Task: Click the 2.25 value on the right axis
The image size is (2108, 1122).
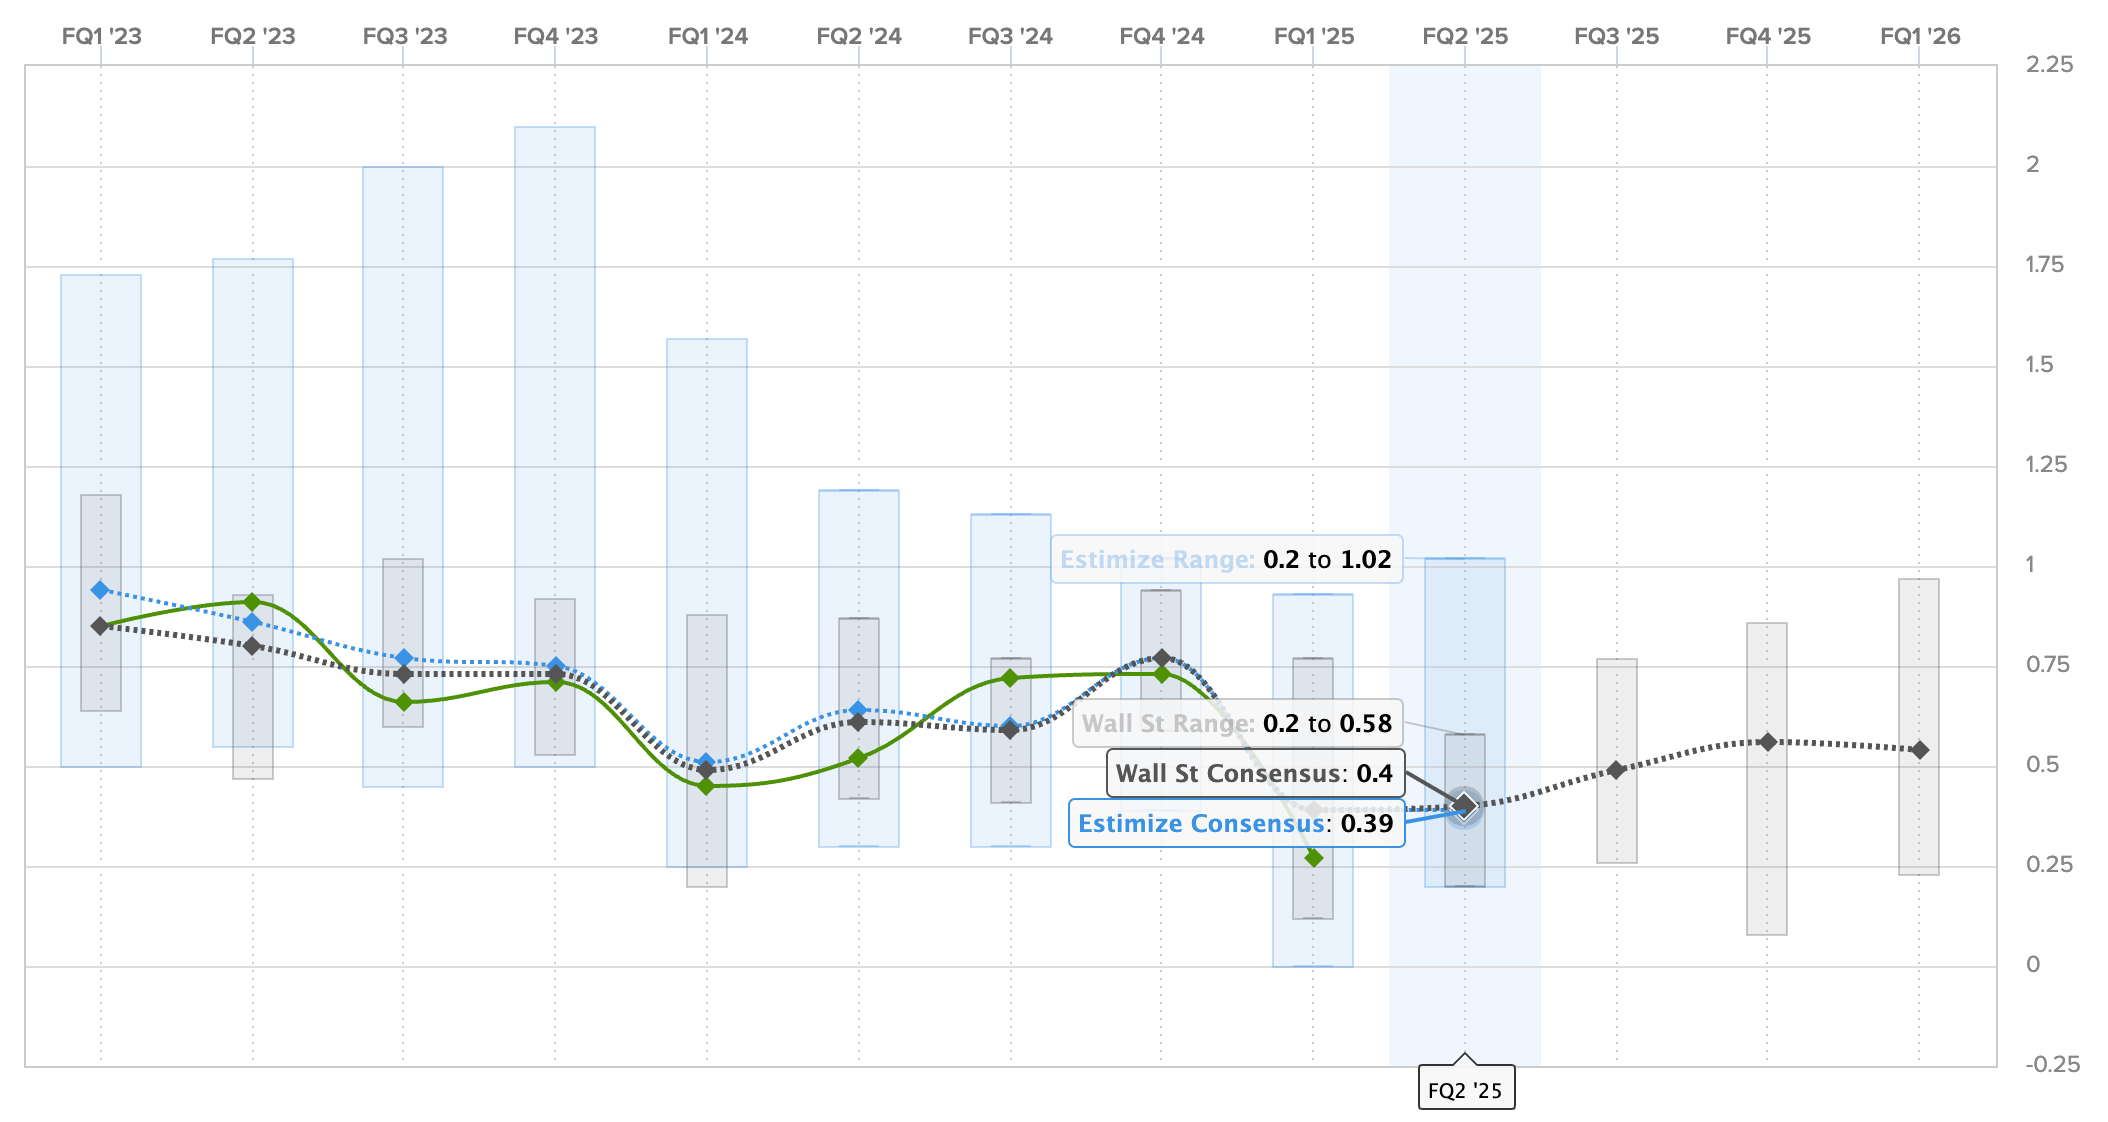Action: tap(2048, 63)
